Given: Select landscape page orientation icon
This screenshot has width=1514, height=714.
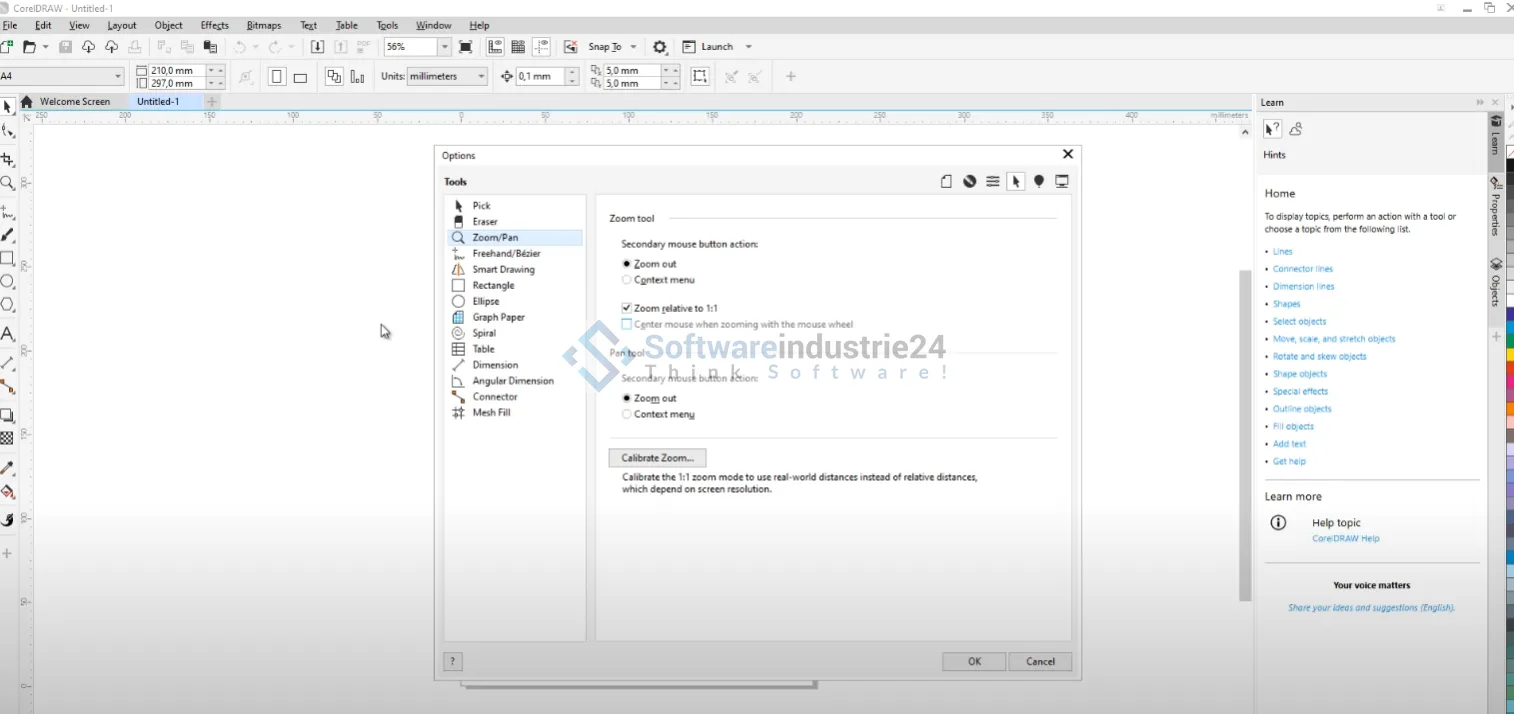Looking at the screenshot, I should click(x=300, y=77).
